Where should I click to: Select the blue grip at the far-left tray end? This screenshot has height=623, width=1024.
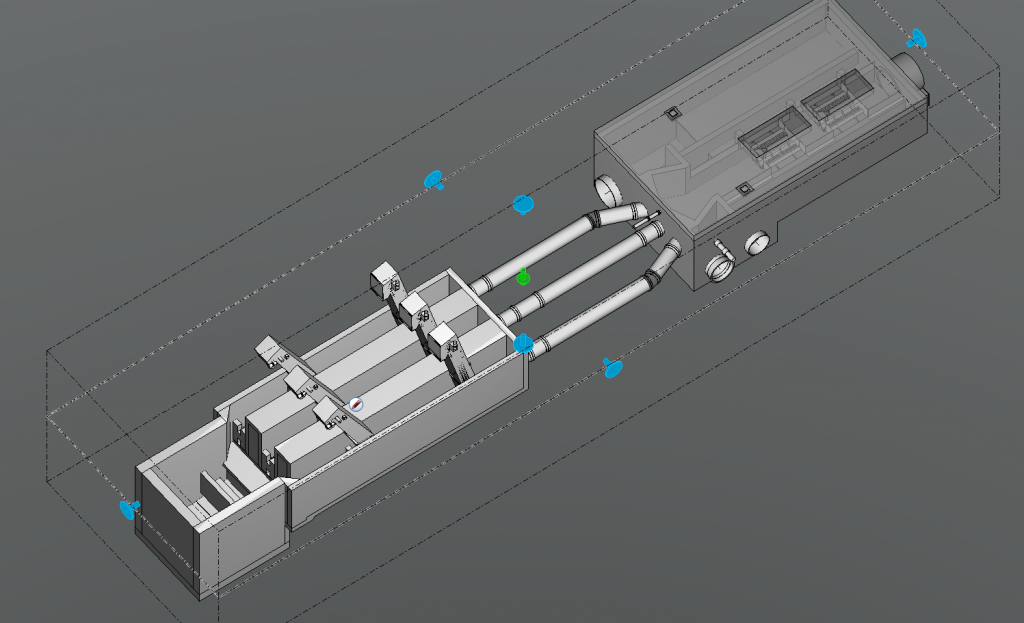pyautogui.click(x=128, y=509)
